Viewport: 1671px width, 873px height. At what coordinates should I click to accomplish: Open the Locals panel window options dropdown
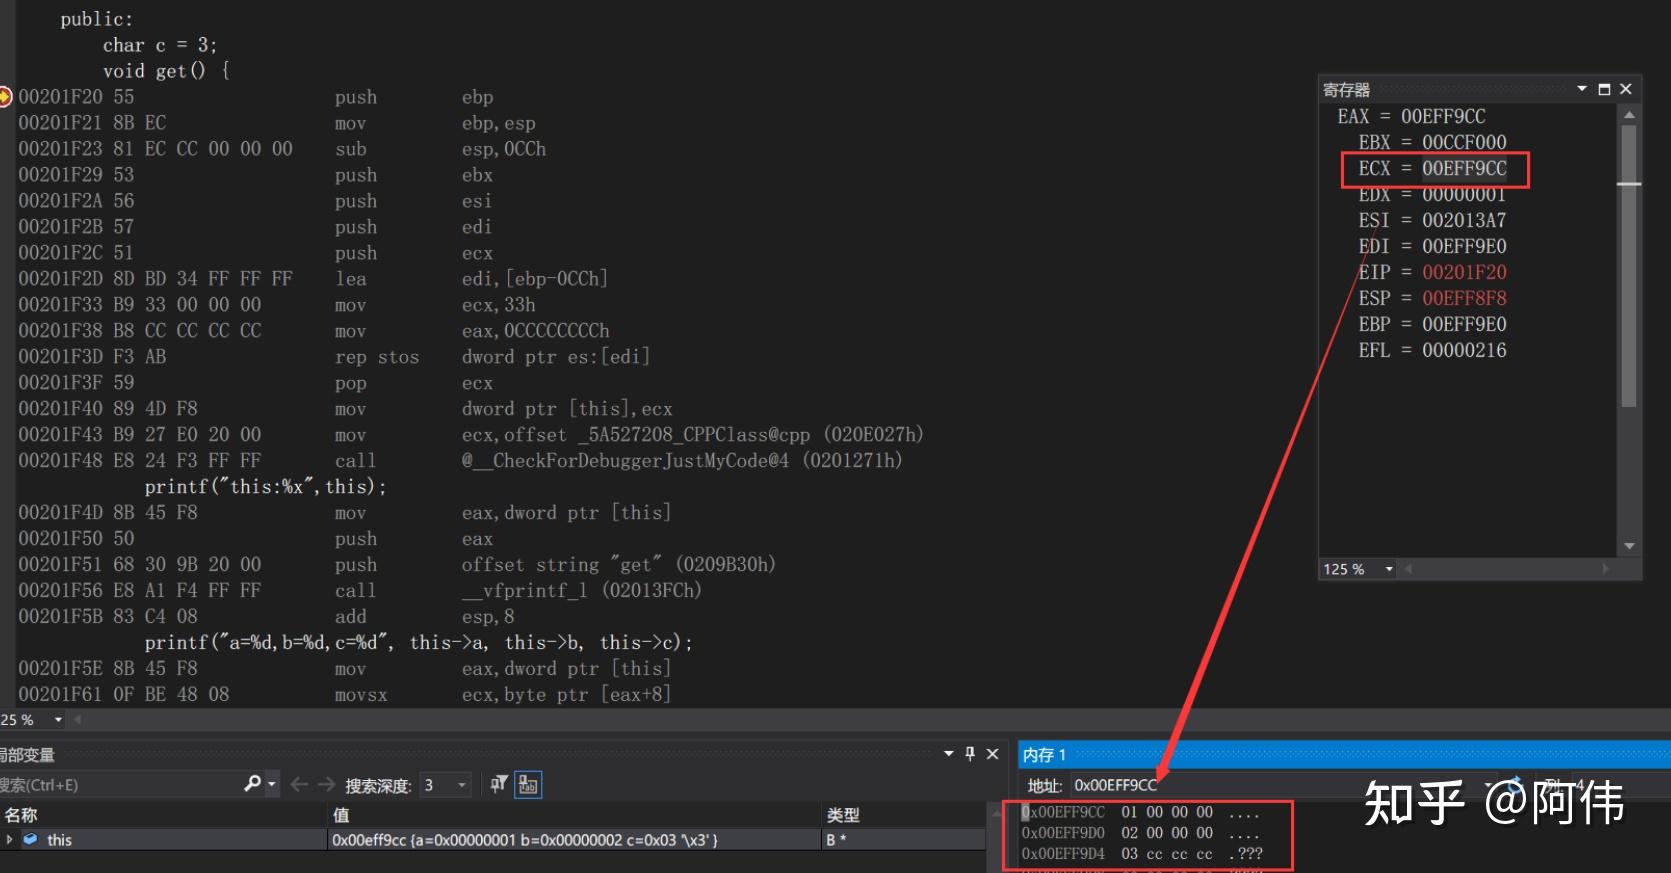coord(949,754)
